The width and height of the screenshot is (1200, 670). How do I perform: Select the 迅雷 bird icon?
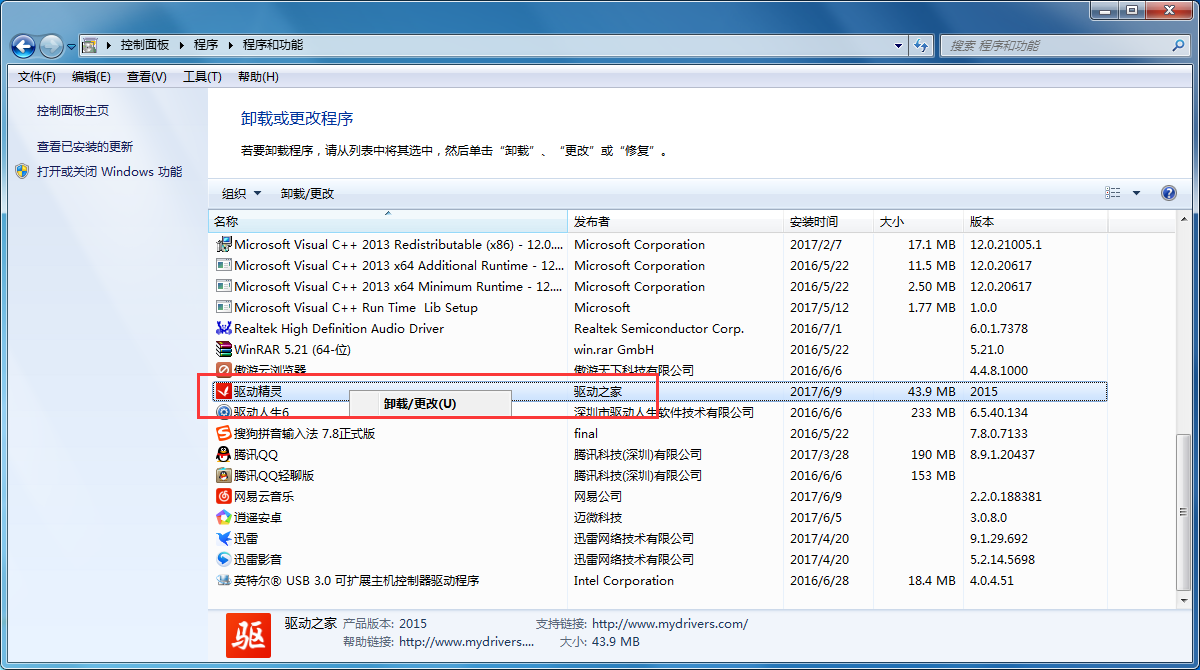tap(224, 538)
